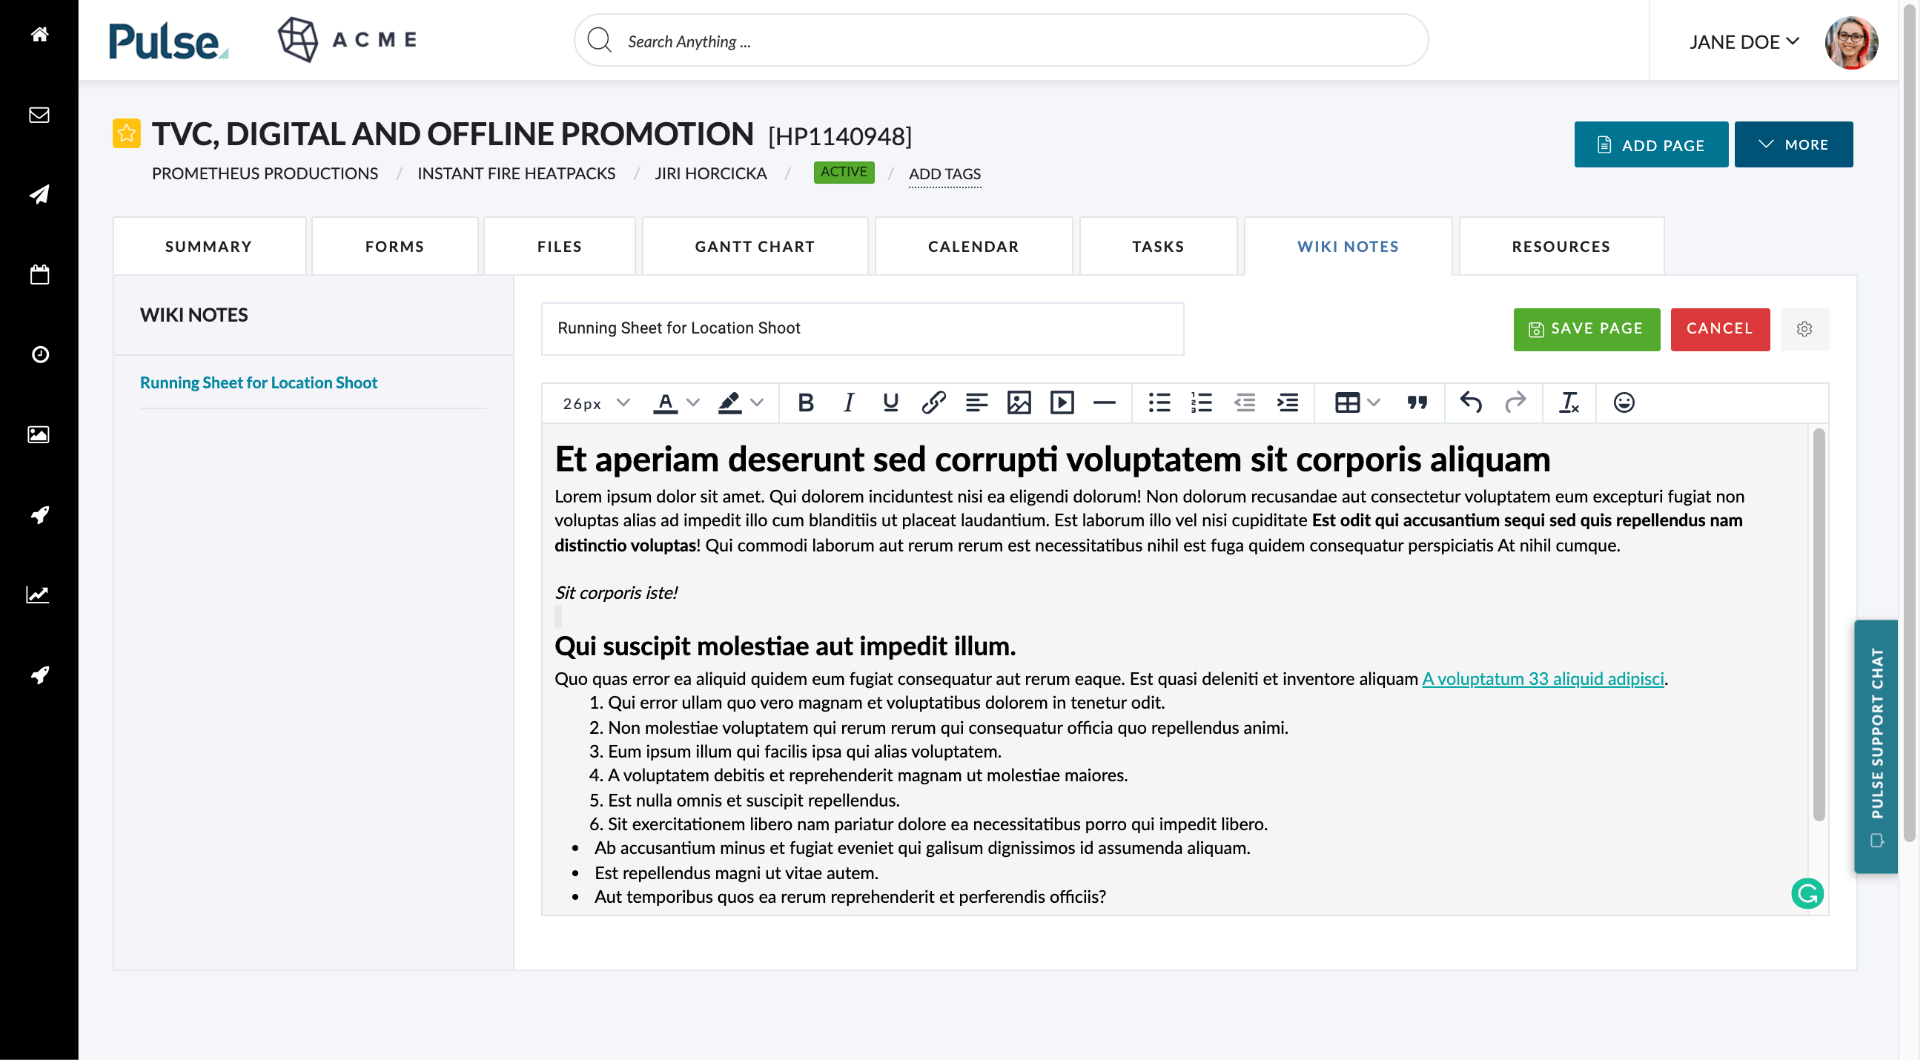Open the Jane Doe account menu
The image size is (1920, 1060).
click(1744, 41)
